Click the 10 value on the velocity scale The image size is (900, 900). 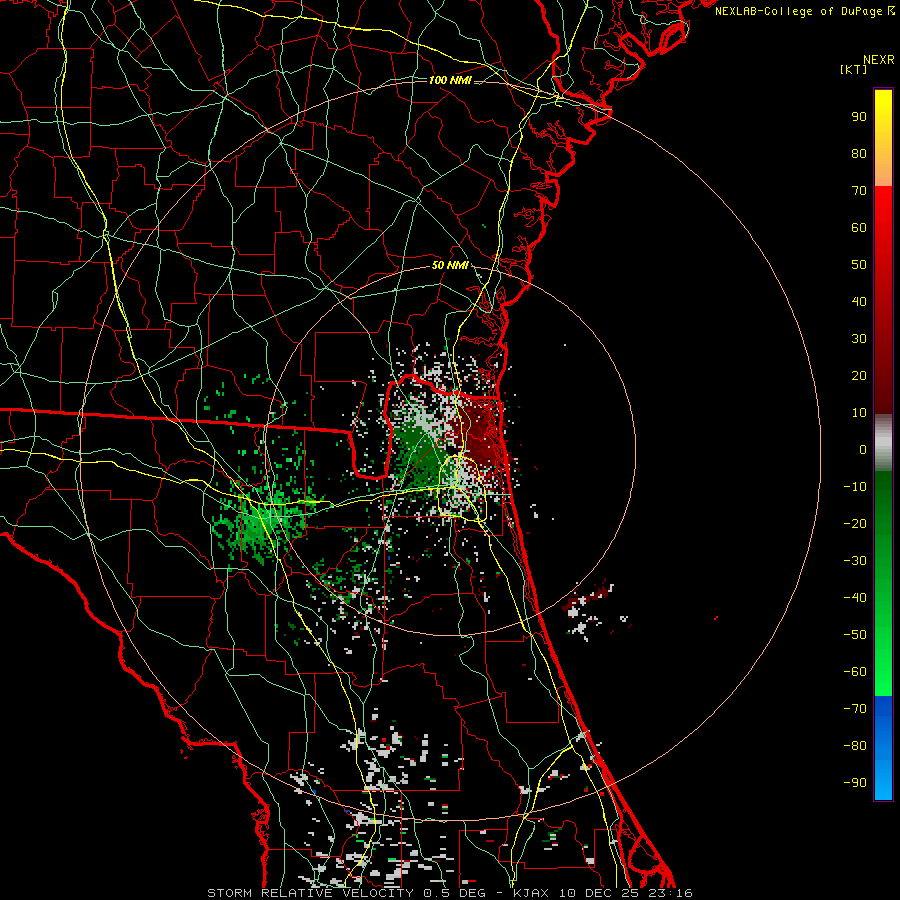[x=859, y=413]
